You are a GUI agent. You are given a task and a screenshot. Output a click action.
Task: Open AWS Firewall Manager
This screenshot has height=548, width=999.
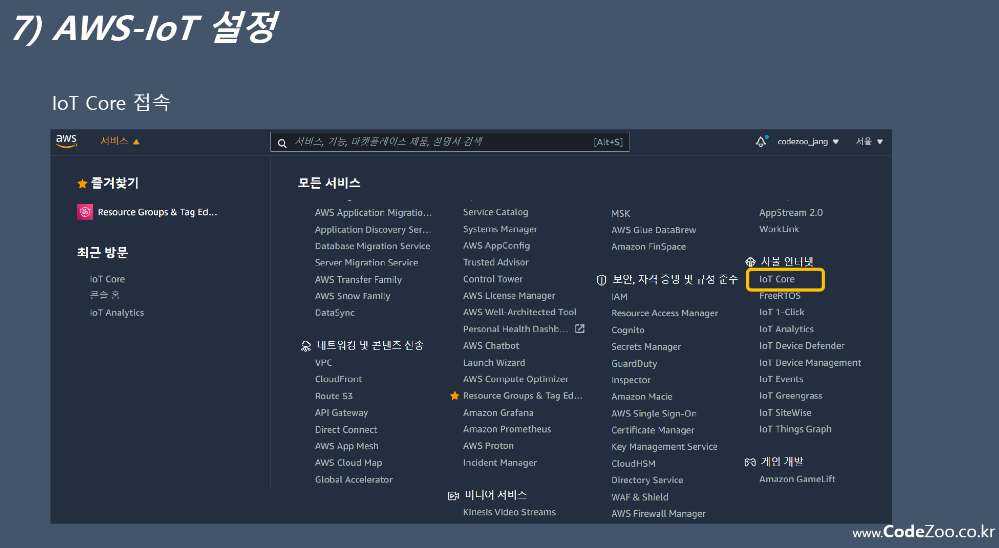click(x=658, y=514)
